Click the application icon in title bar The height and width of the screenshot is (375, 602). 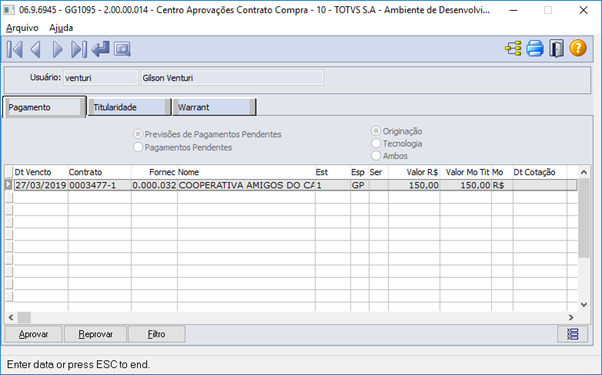(8, 10)
